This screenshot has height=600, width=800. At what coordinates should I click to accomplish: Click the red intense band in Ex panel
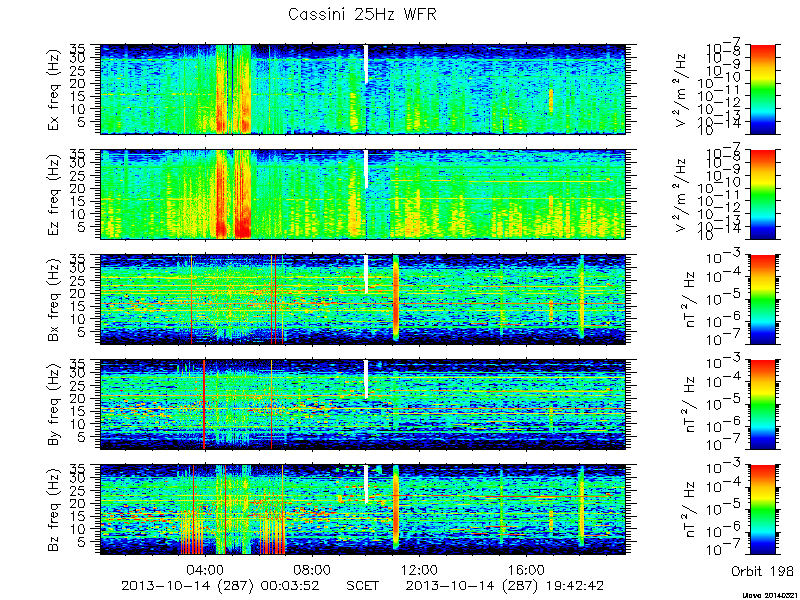coord(221,89)
